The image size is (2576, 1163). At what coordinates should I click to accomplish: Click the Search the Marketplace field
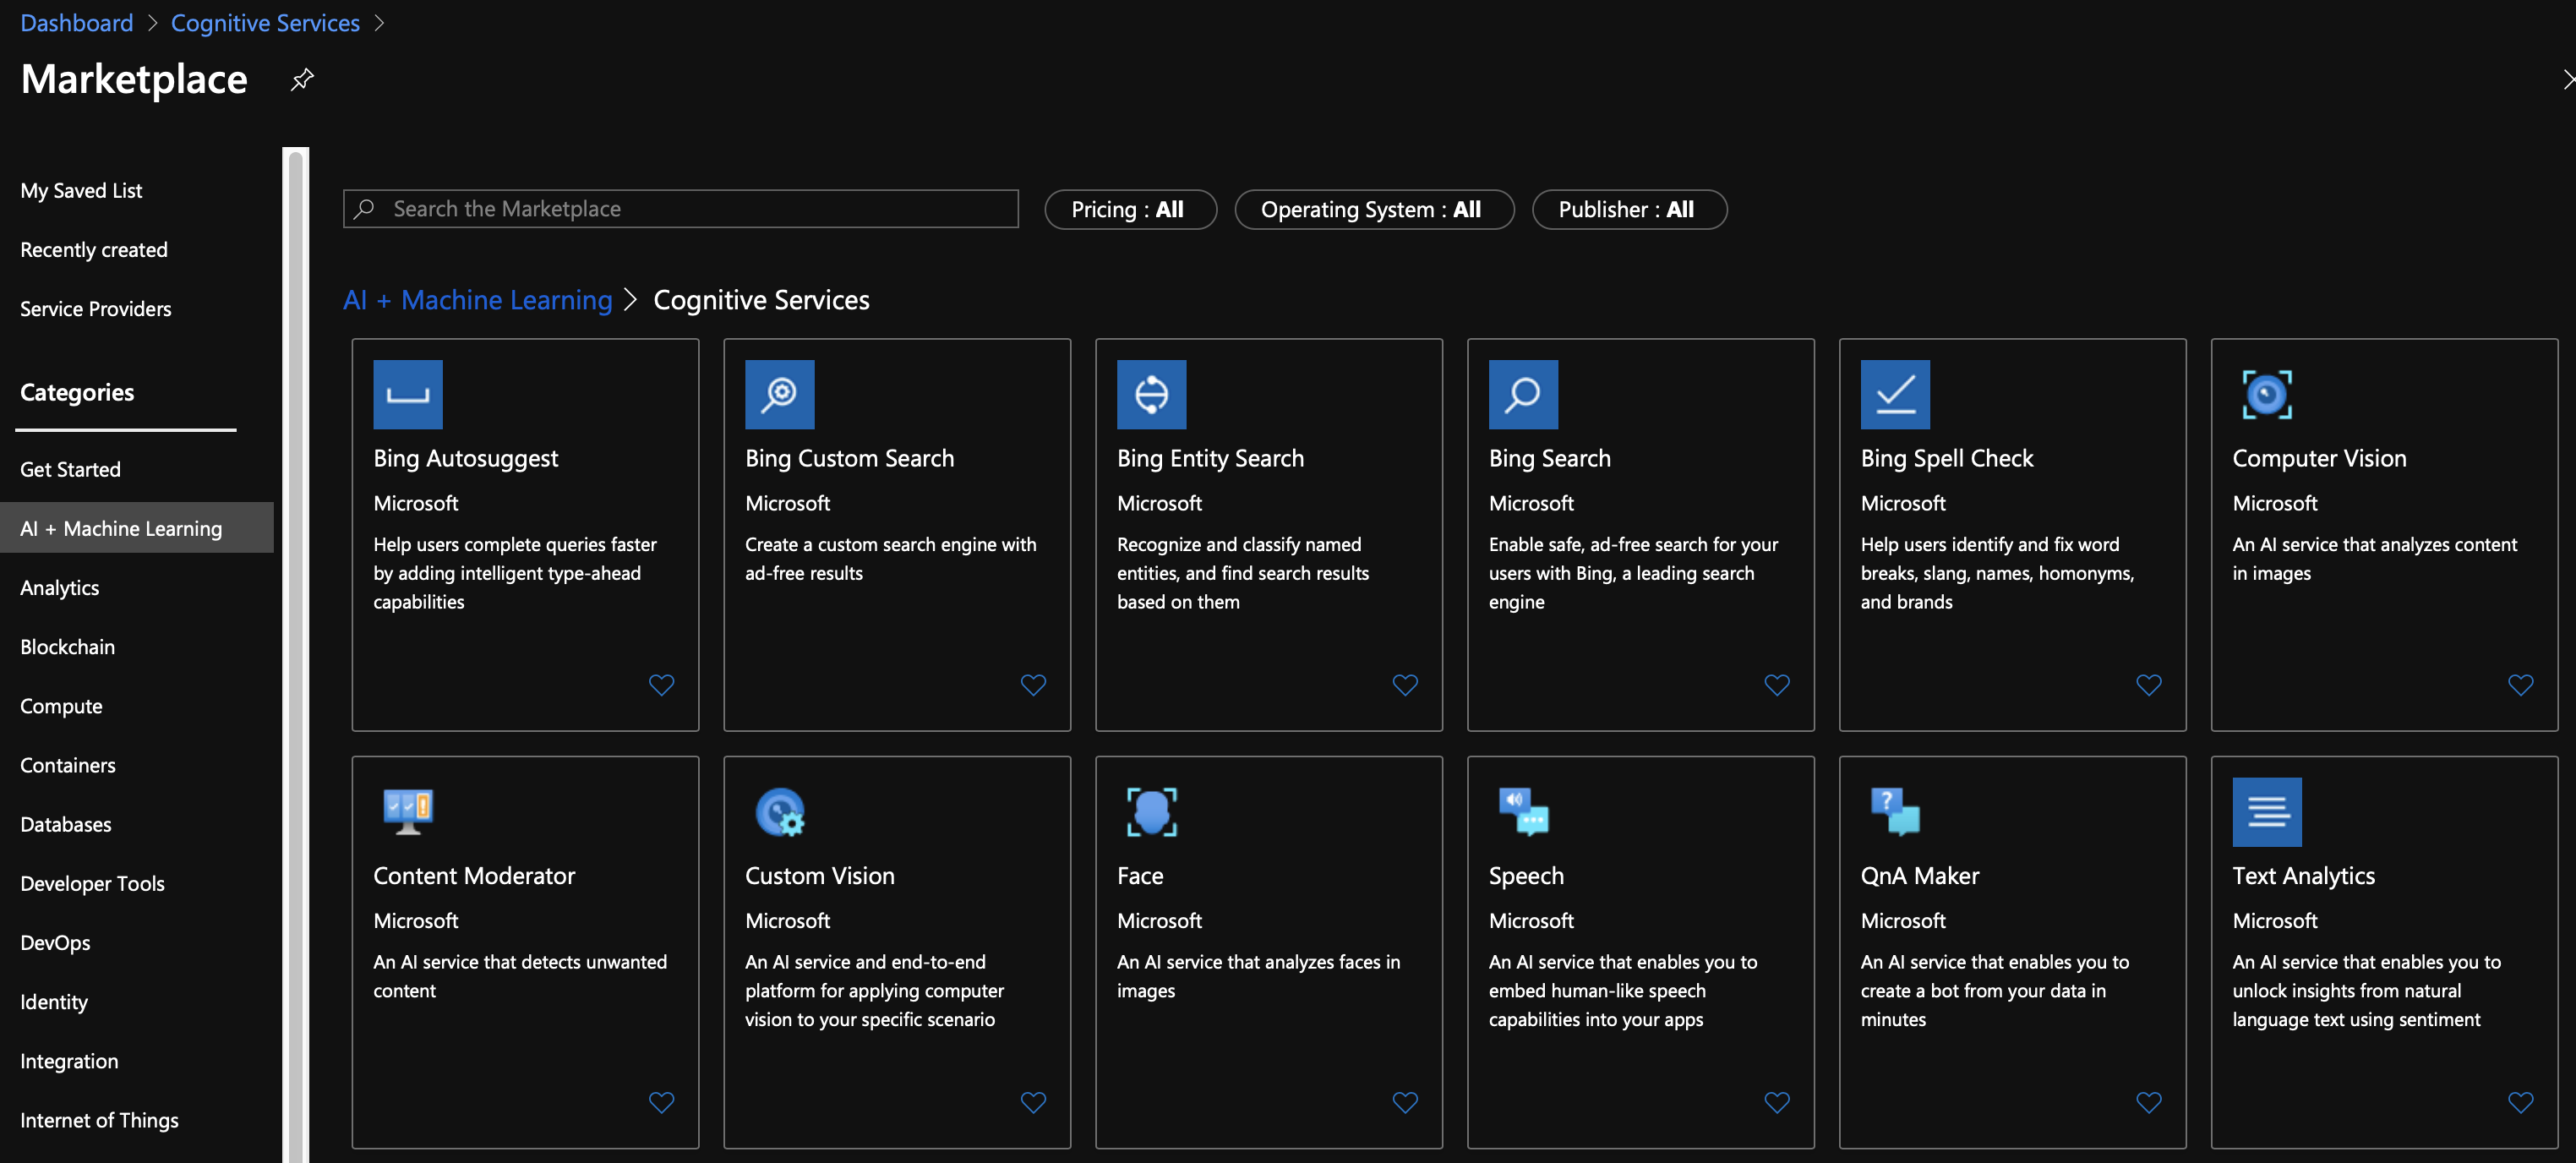(x=681, y=209)
